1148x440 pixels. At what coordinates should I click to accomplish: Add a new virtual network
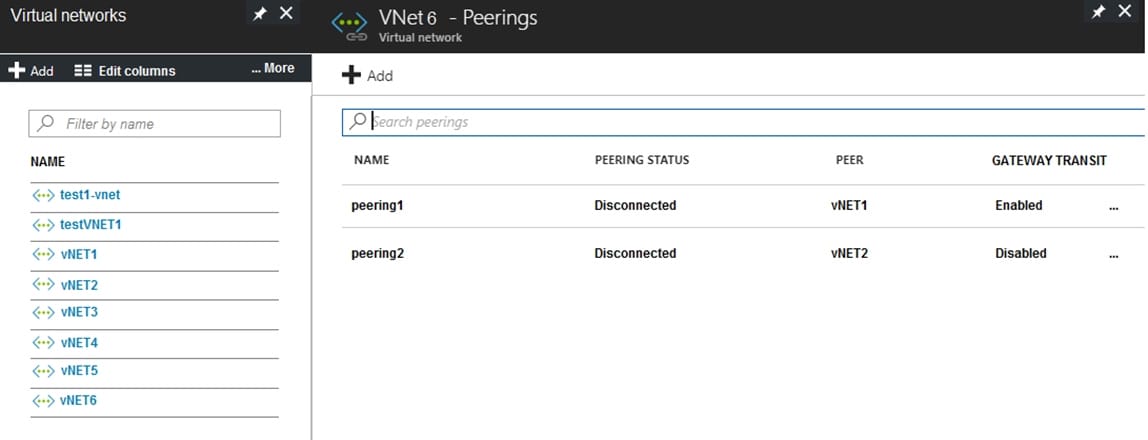[31, 71]
